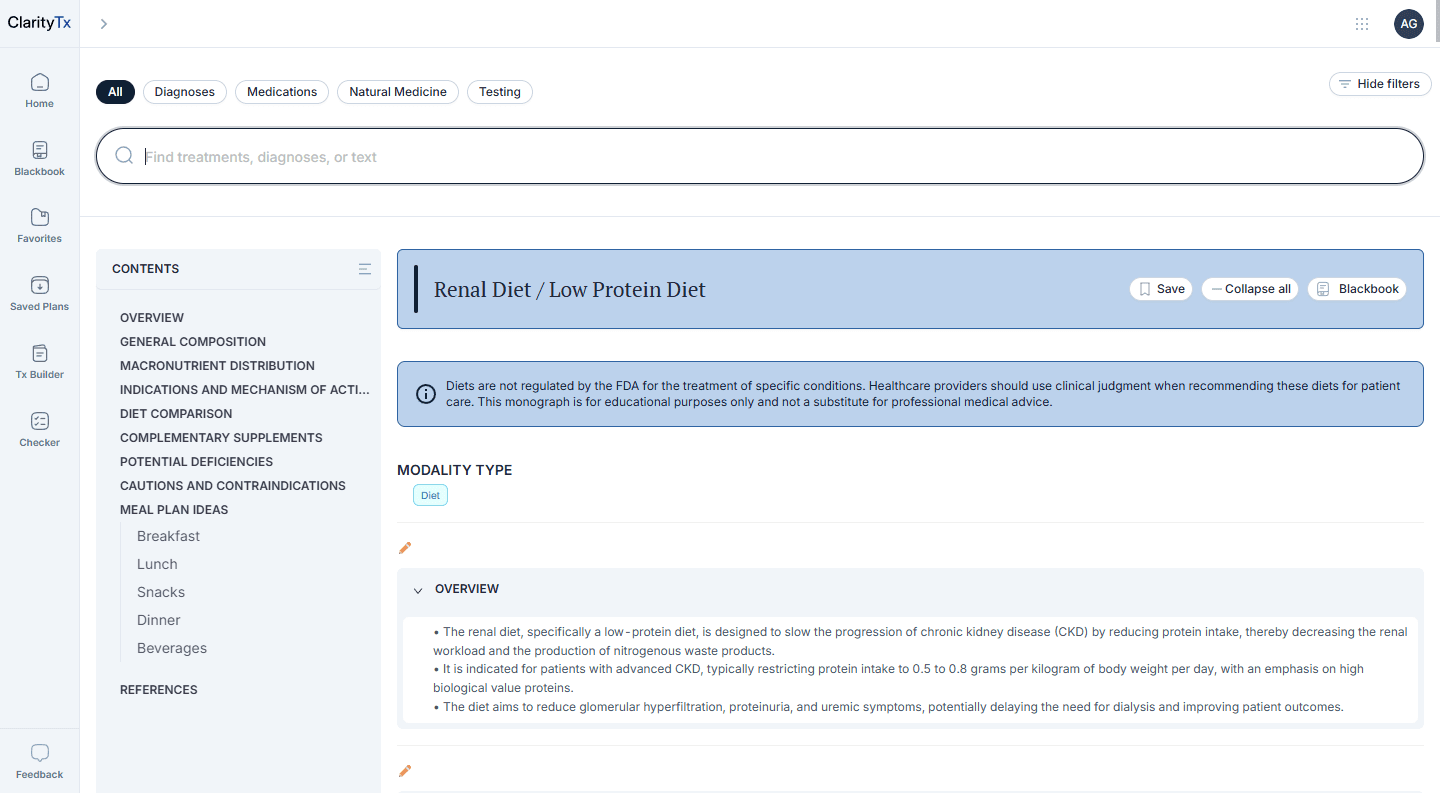1440x793 pixels.
Task: Collapse the Contents panel list icon
Action: pos(365,269)
